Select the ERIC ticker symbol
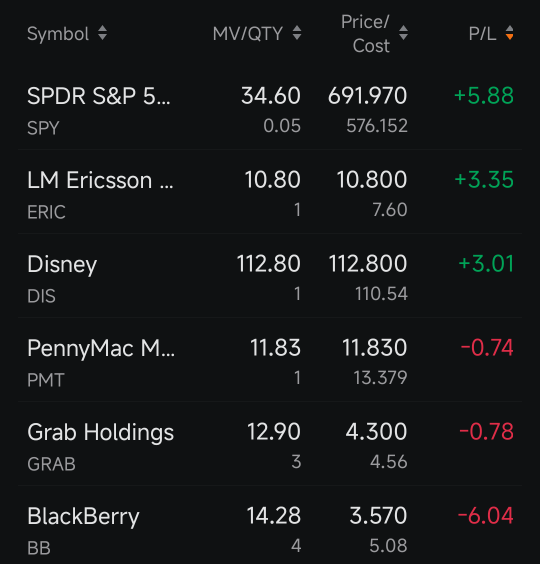Viewport: 540px width, 564px height. pyautogui.click(x=46, y=212)
